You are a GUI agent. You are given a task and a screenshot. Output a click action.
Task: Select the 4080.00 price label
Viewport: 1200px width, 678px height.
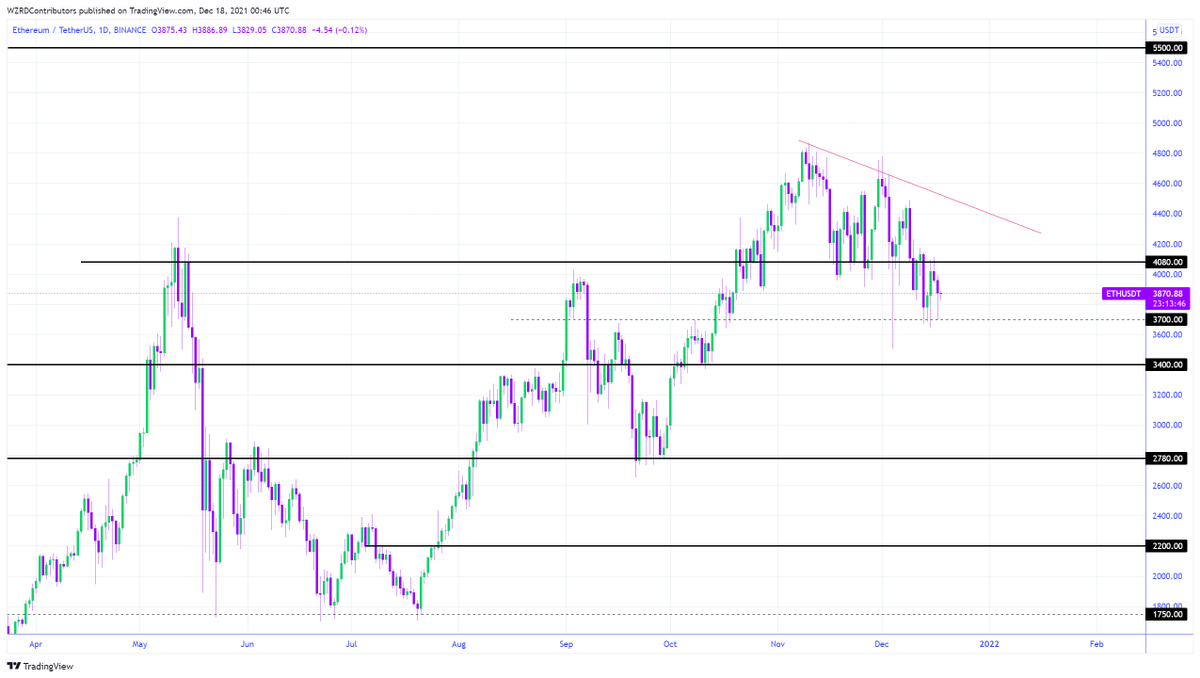[1167, 262]
